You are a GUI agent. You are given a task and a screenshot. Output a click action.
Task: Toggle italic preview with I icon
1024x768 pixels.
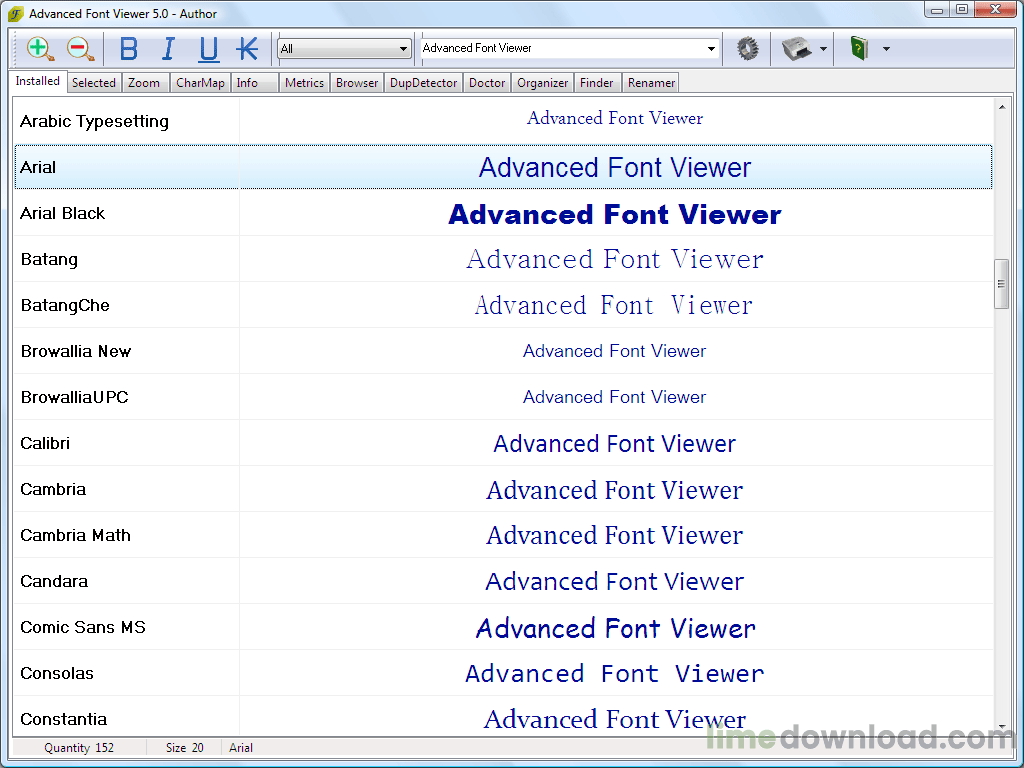click(x=168, y=49)
